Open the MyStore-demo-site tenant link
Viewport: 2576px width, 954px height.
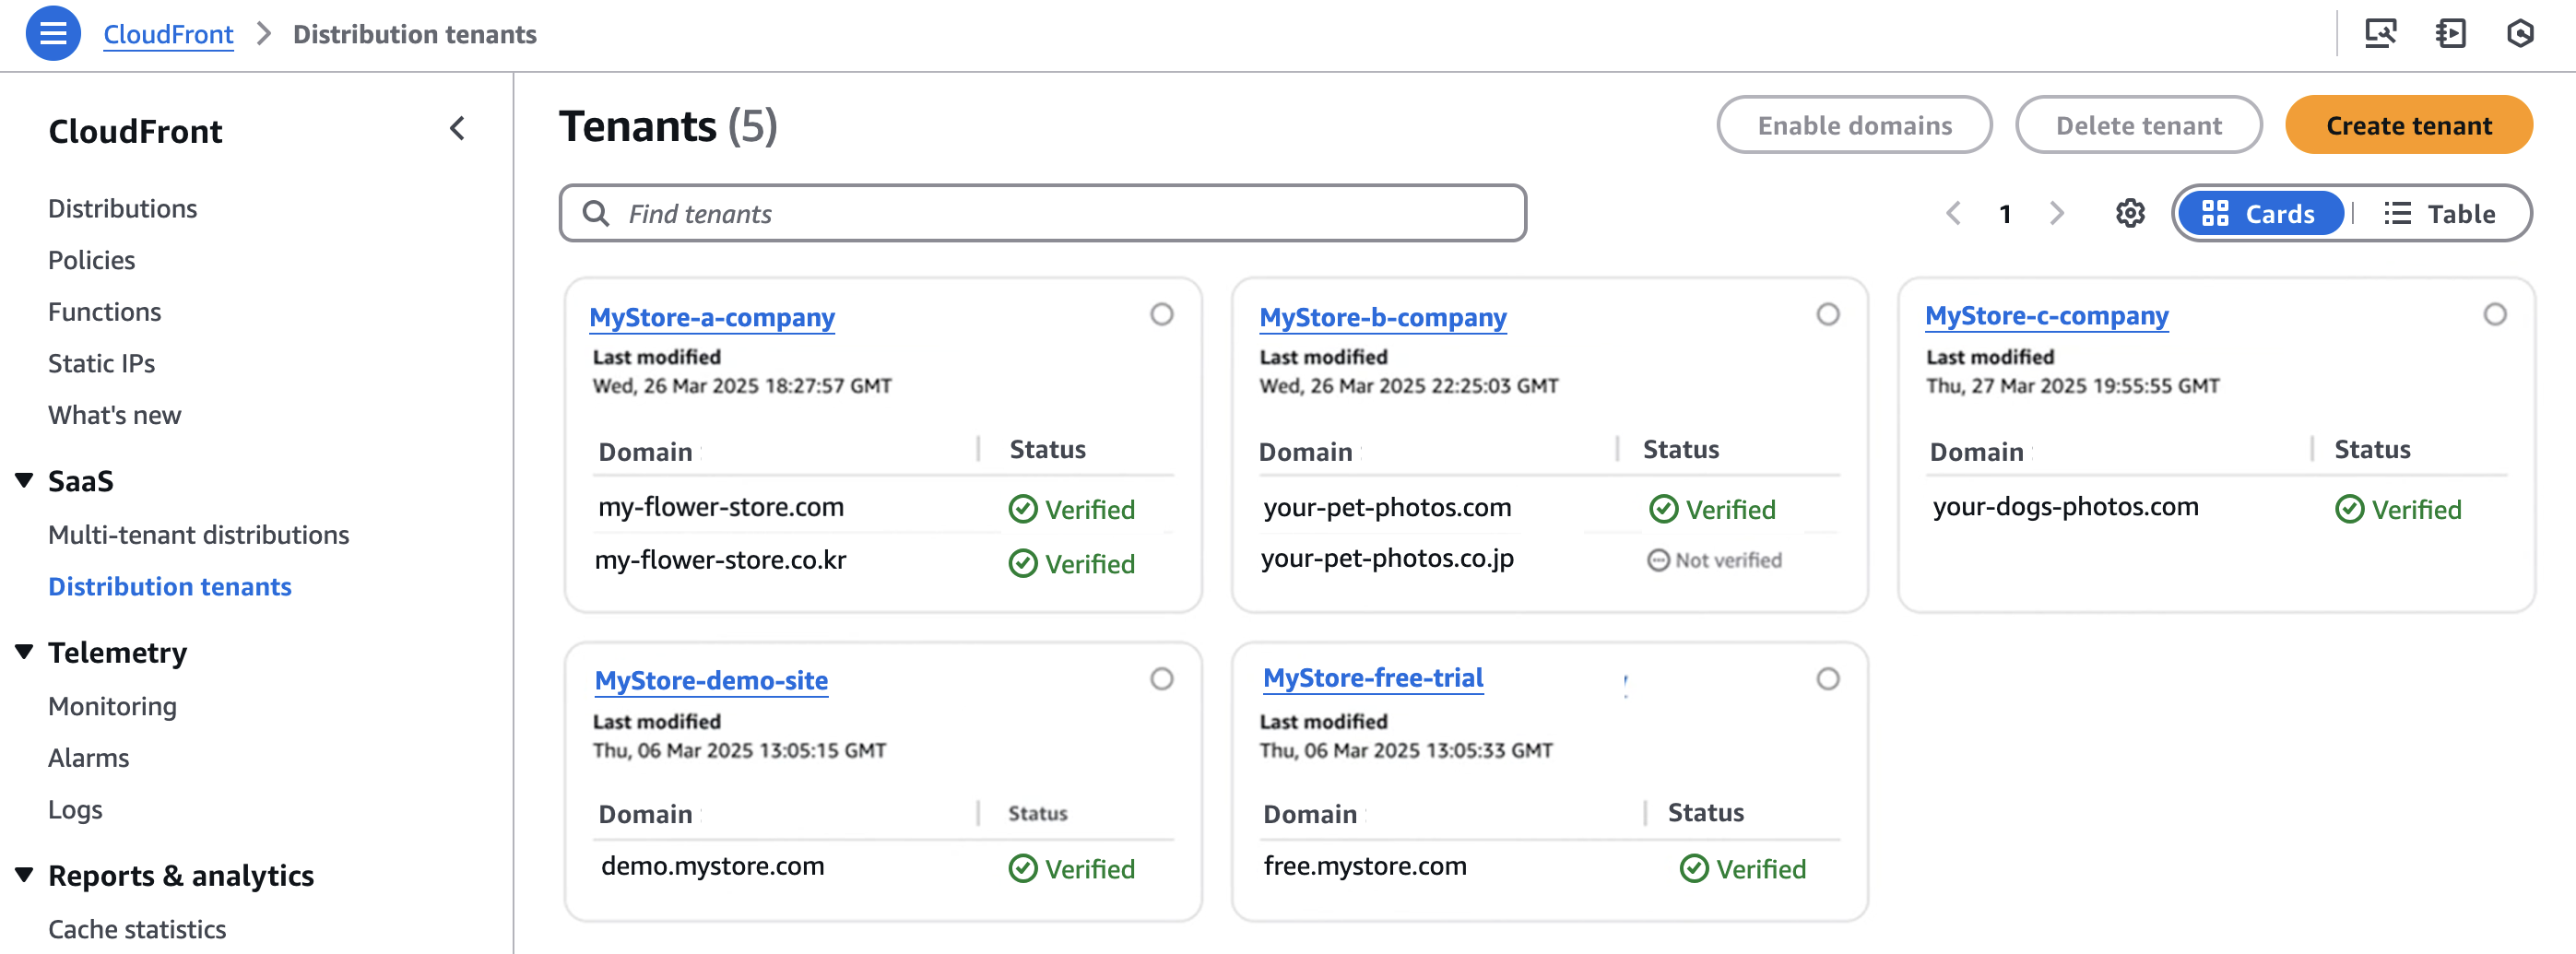click(710, 680)
